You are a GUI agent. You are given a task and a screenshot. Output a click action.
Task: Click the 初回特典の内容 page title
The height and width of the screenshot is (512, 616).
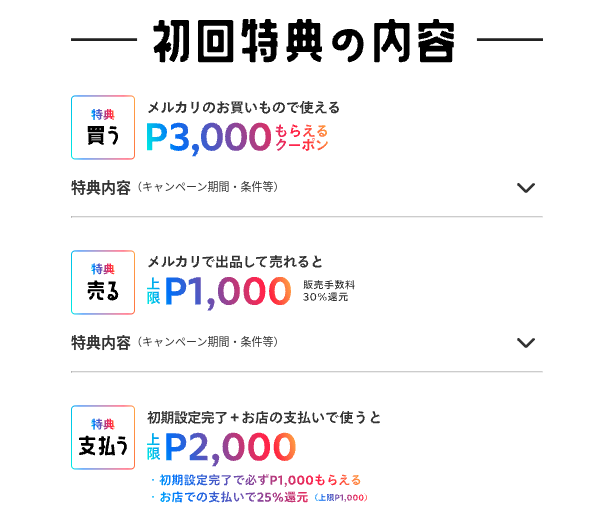304,41
